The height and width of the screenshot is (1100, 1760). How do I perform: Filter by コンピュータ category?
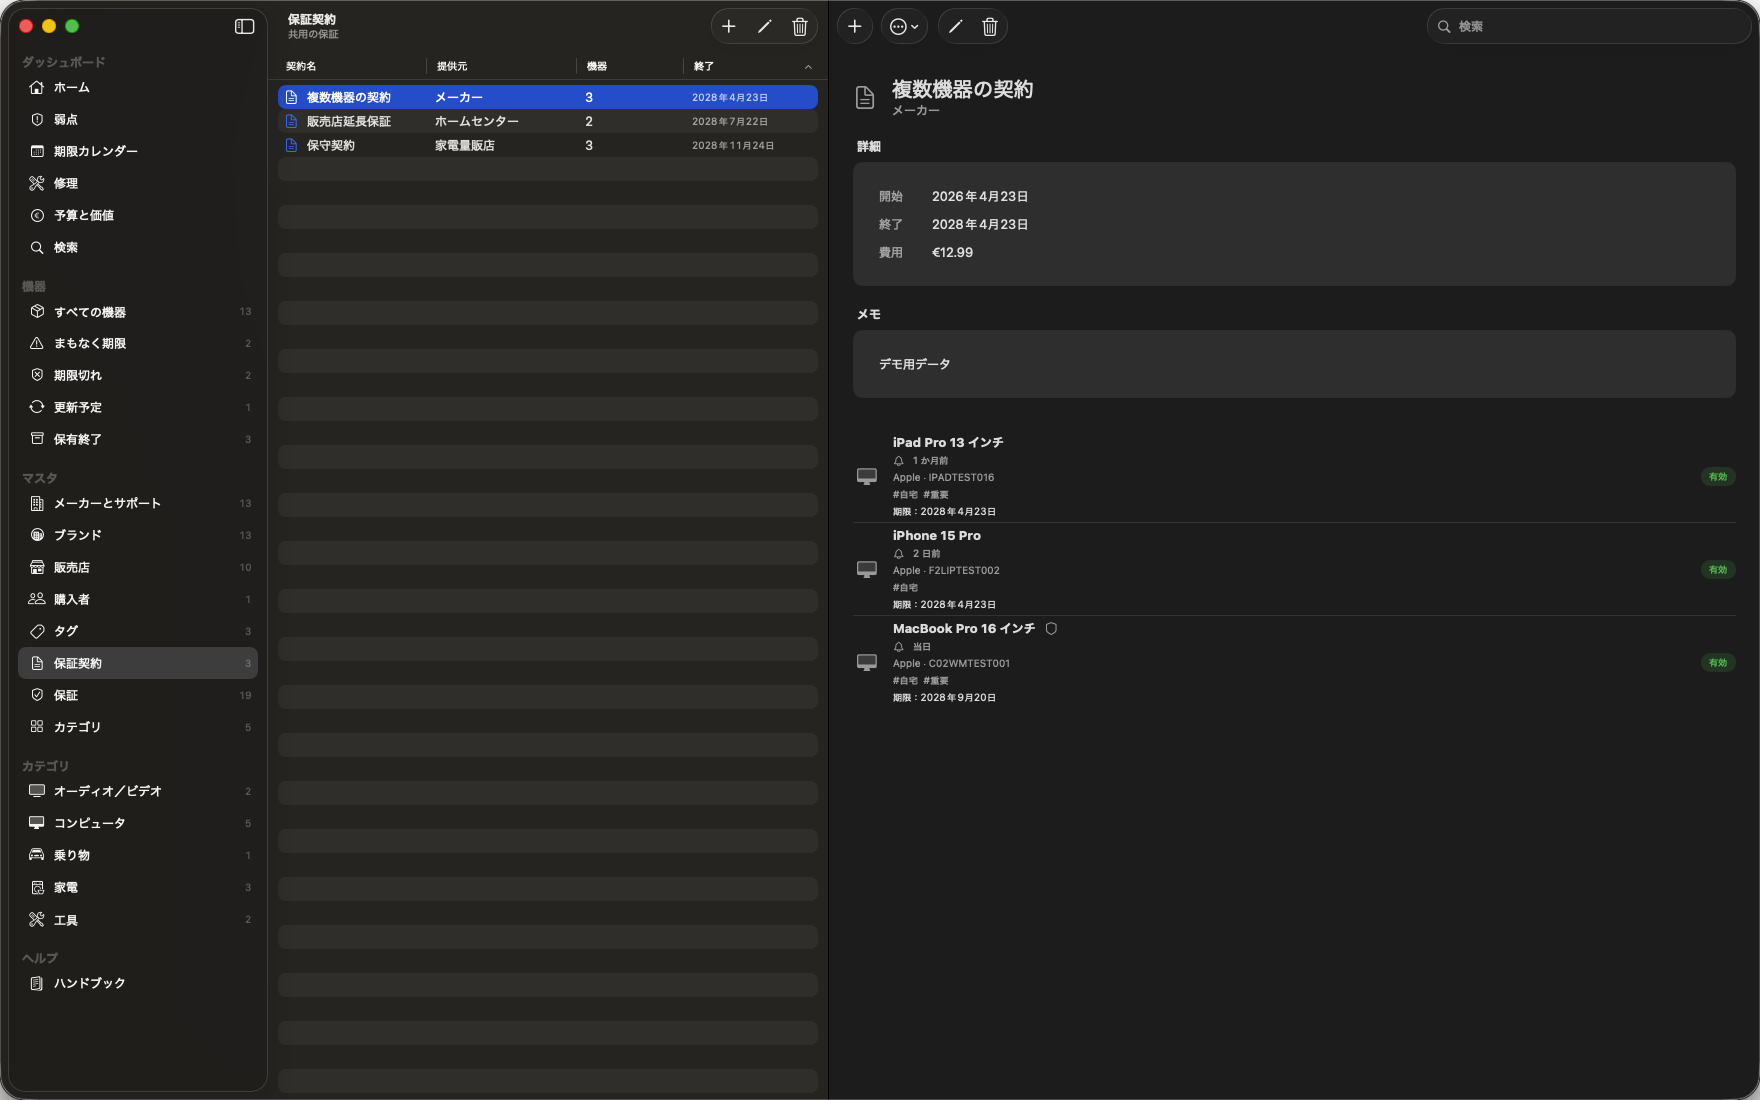pyautogui.click(x=138, y=824)
